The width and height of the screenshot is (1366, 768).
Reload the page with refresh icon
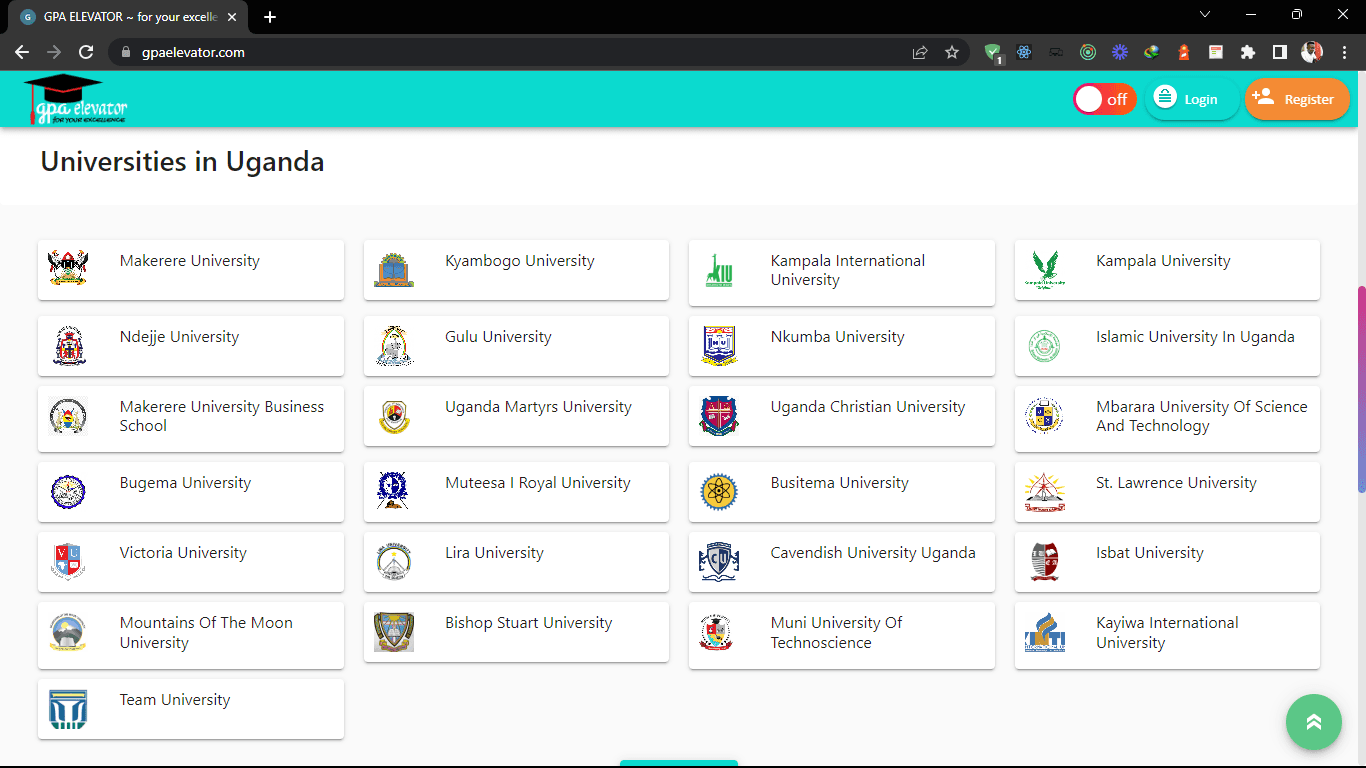86,52
